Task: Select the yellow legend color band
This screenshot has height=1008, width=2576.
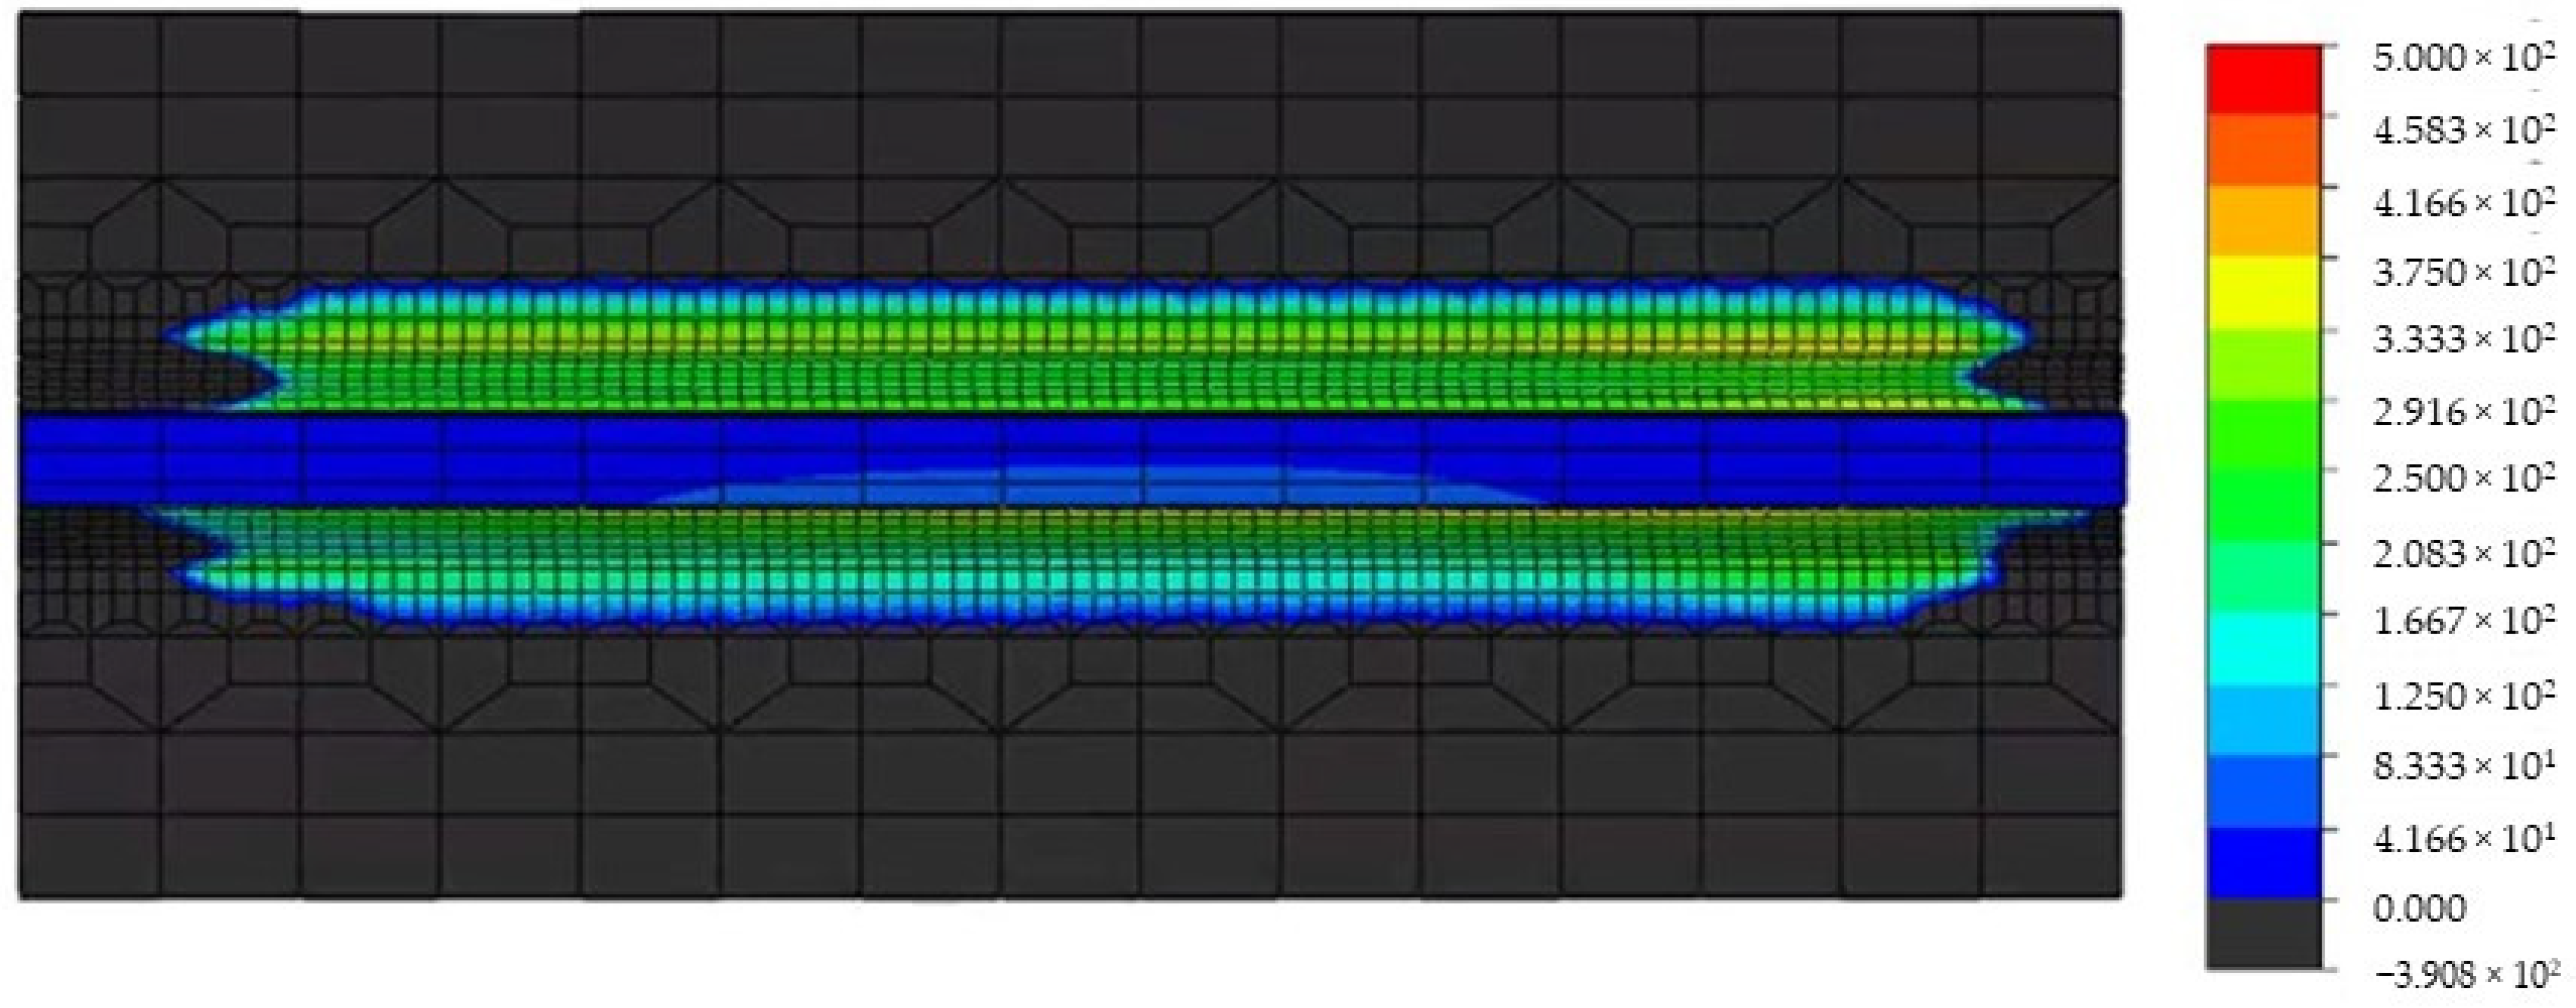Action: (x=2263, y=293)
